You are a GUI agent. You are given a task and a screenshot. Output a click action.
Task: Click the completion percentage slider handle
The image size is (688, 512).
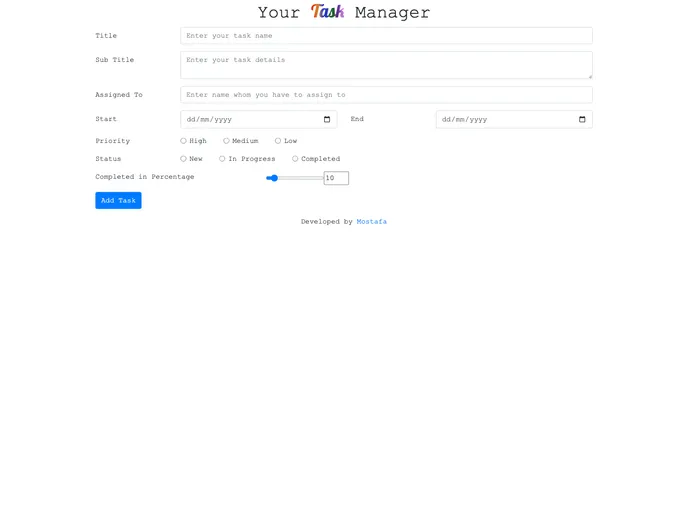tap(273, 178)
